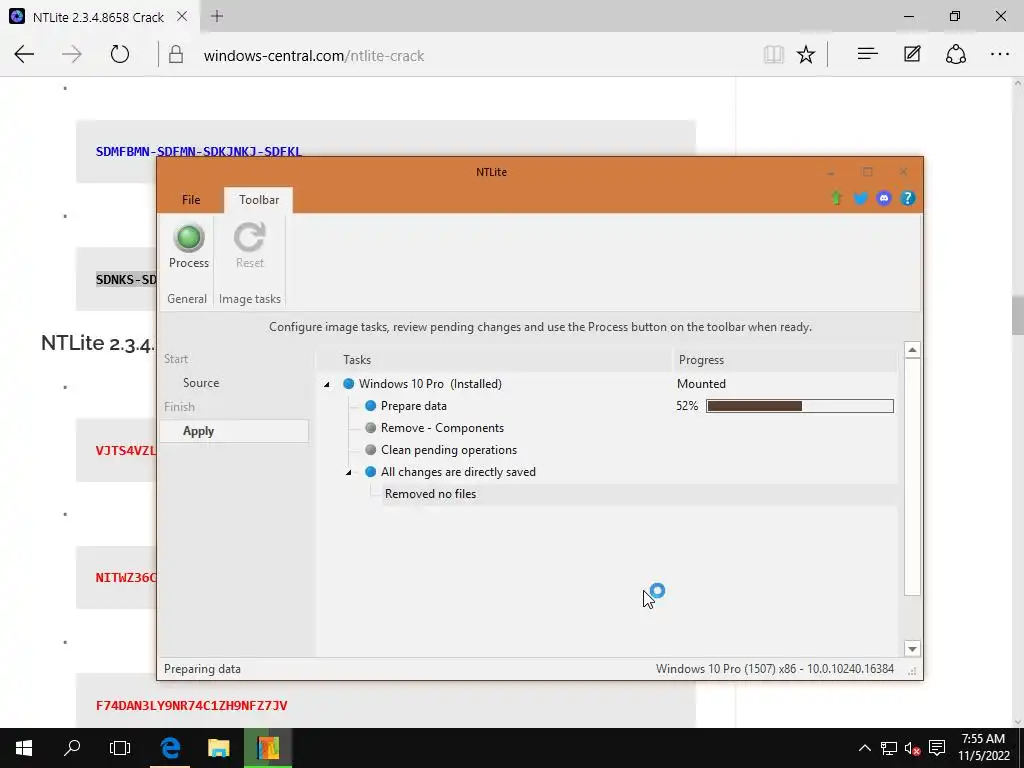
Task: Open the Reading view book icon
Action: (x=773, y=55)
